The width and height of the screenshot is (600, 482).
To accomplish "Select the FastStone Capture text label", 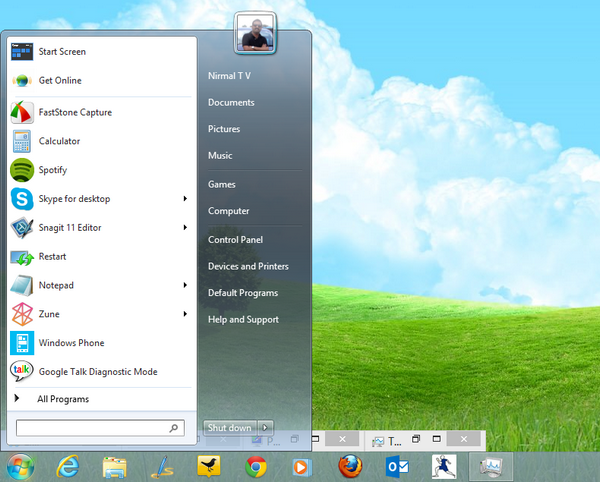I will (x=75, y=112).
